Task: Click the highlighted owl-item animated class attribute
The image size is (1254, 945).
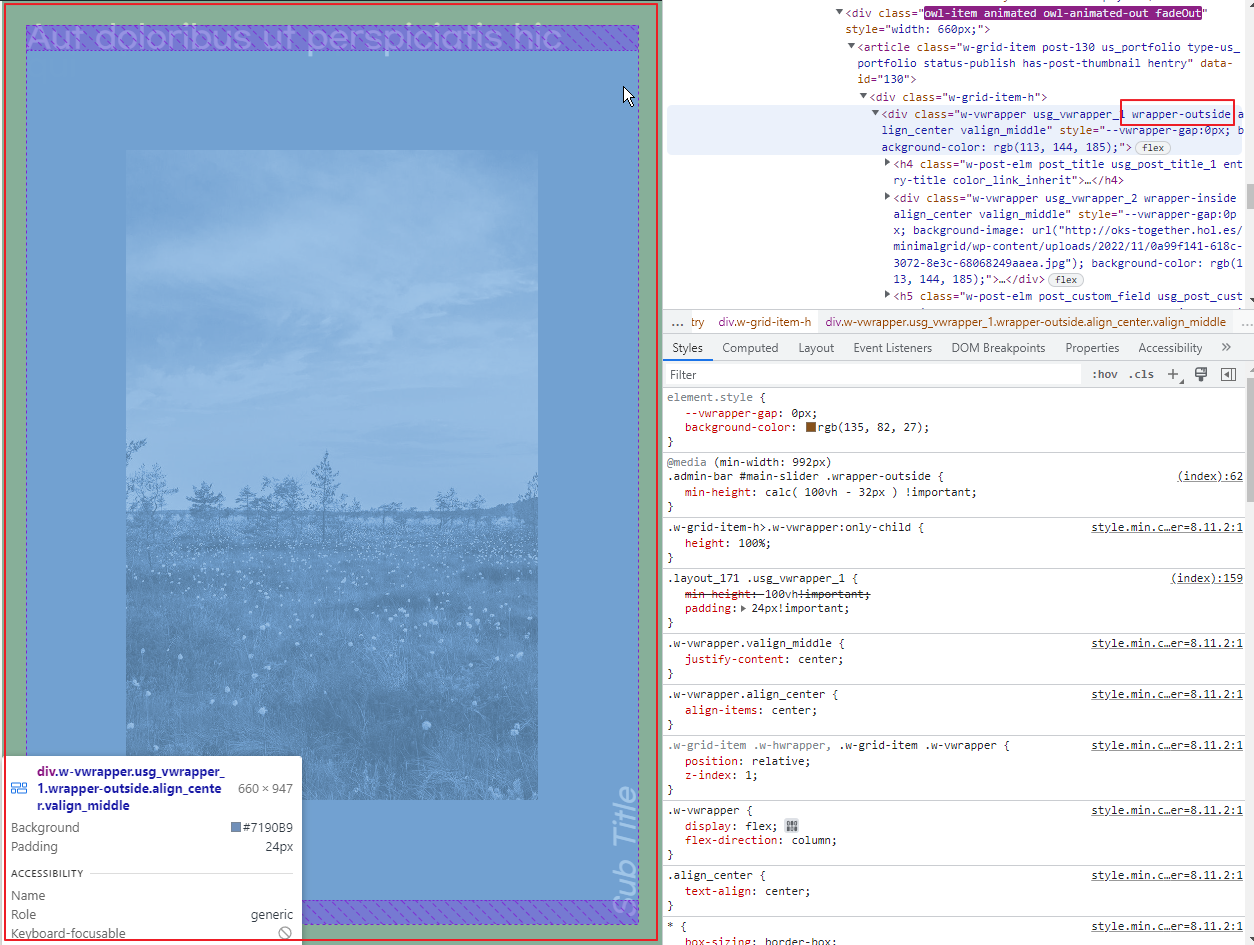Action: coord(1062,13)
